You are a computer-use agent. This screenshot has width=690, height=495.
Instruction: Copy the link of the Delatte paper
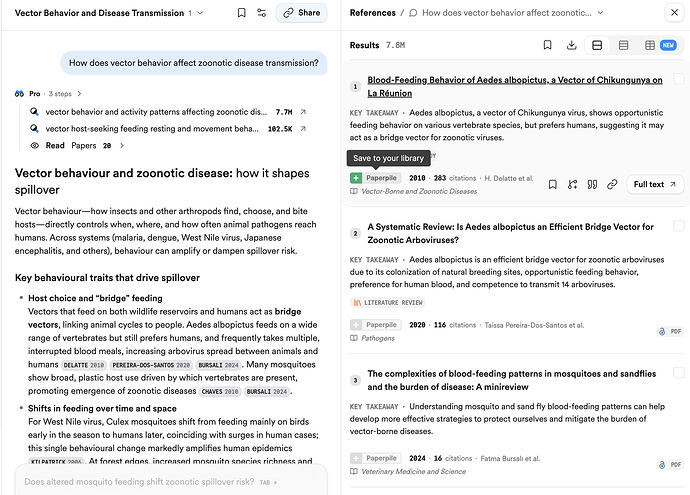click(x=612, y=184)
